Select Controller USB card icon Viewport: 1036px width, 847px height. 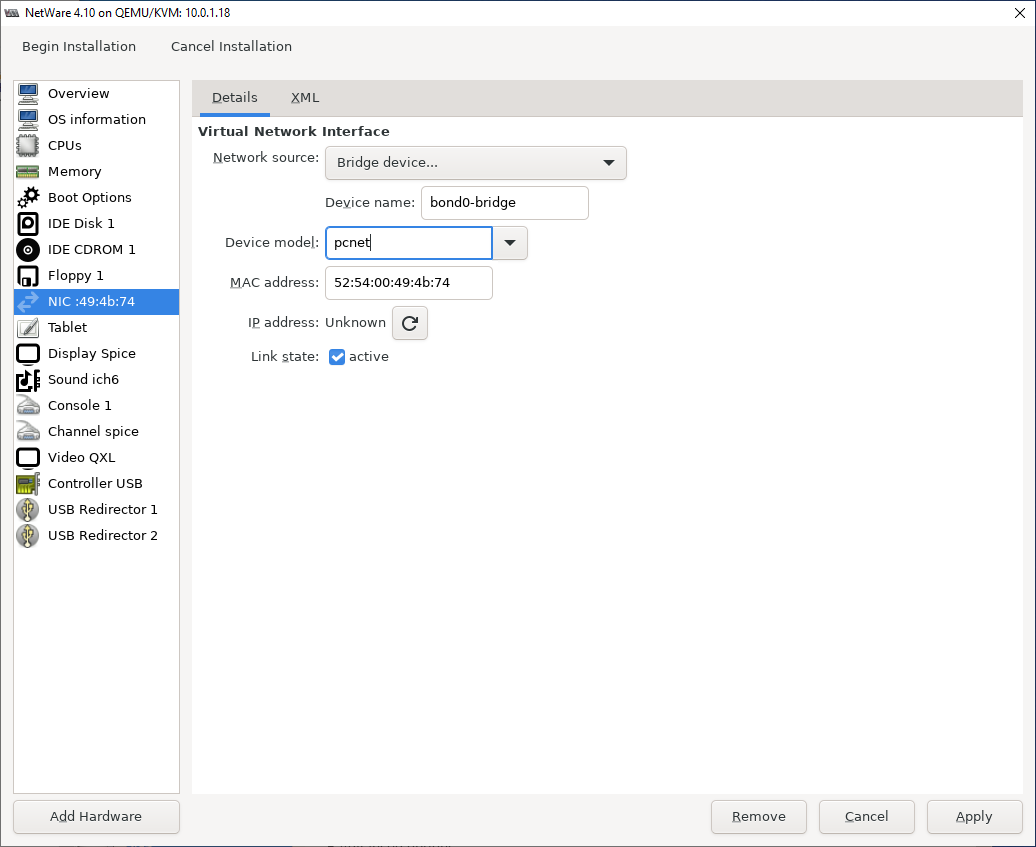click(x=28, y=484)
